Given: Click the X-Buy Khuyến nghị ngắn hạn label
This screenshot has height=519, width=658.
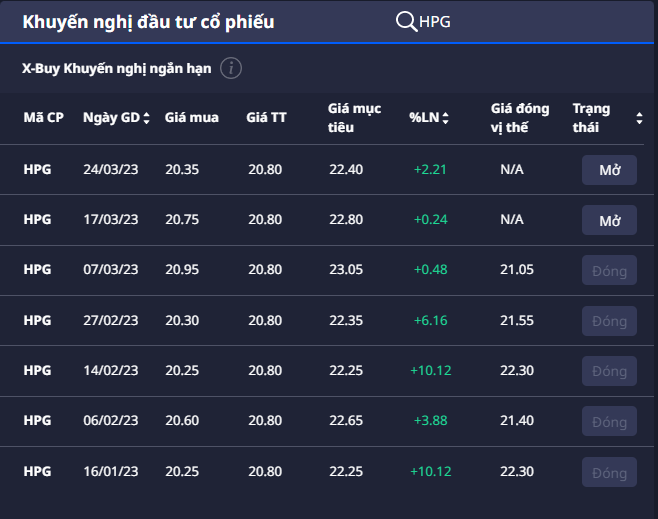Looking at the screenshot, I should [117, 69].
